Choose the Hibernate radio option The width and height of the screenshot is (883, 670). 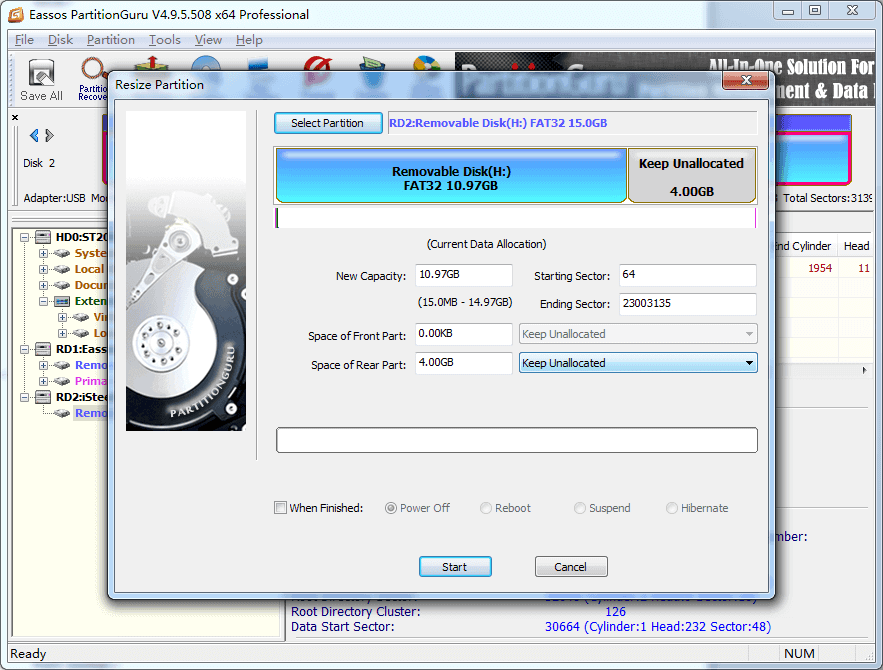[x=671, y=508]
